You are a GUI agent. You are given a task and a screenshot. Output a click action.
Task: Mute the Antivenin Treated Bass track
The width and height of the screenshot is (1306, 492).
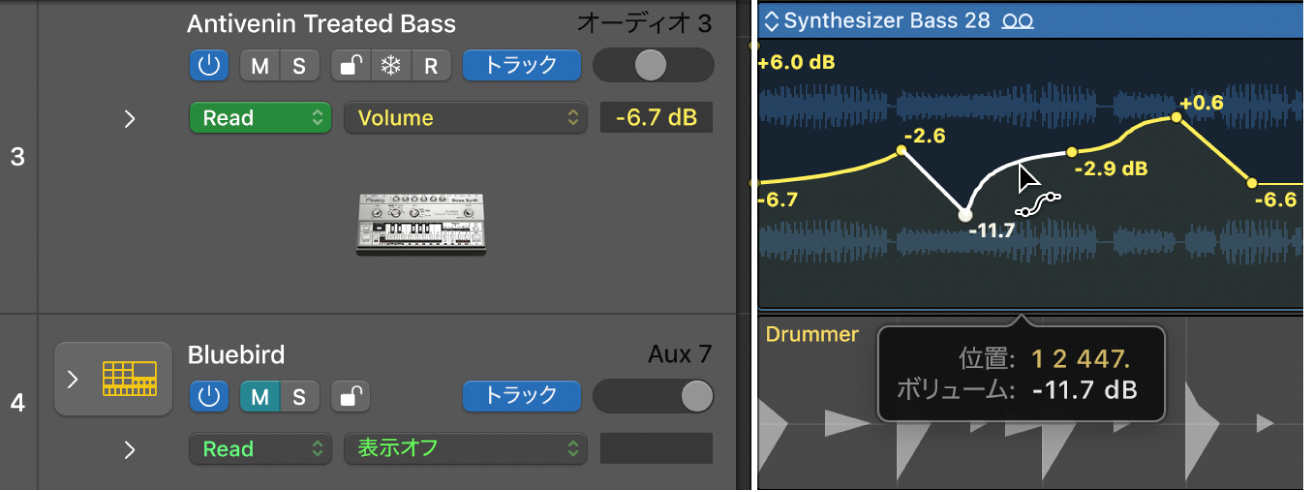coord(260,66)
